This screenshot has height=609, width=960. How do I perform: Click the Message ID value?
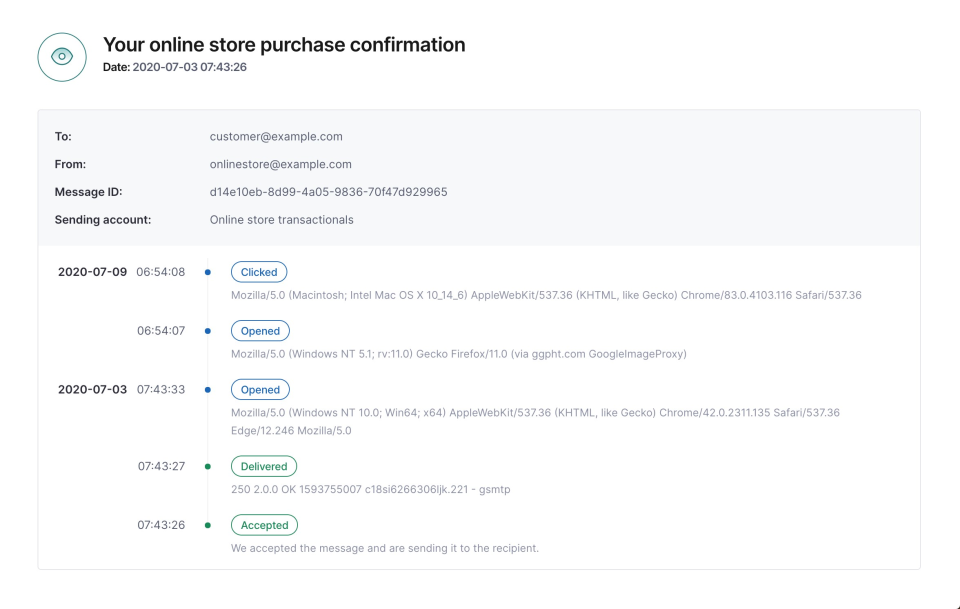[x=328, y=192]
